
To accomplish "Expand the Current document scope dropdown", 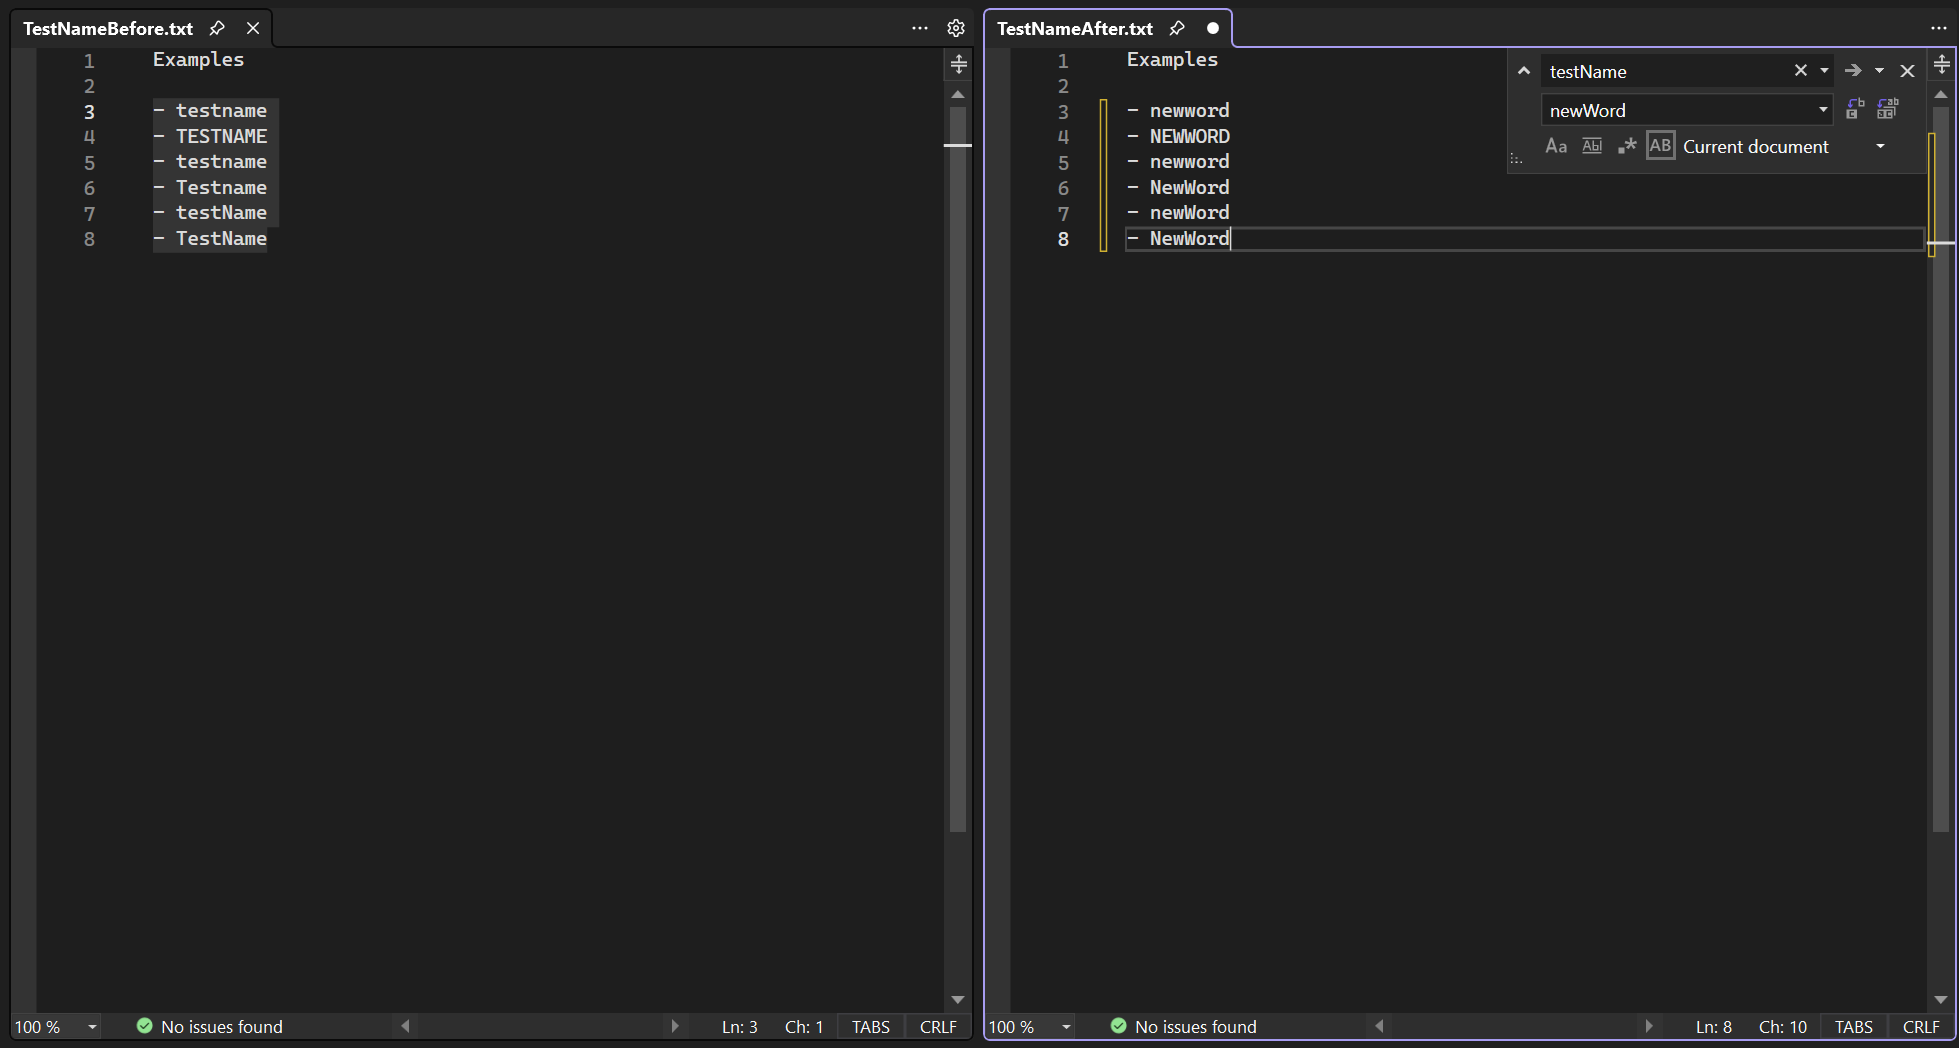I will (x=1880, y=146).
